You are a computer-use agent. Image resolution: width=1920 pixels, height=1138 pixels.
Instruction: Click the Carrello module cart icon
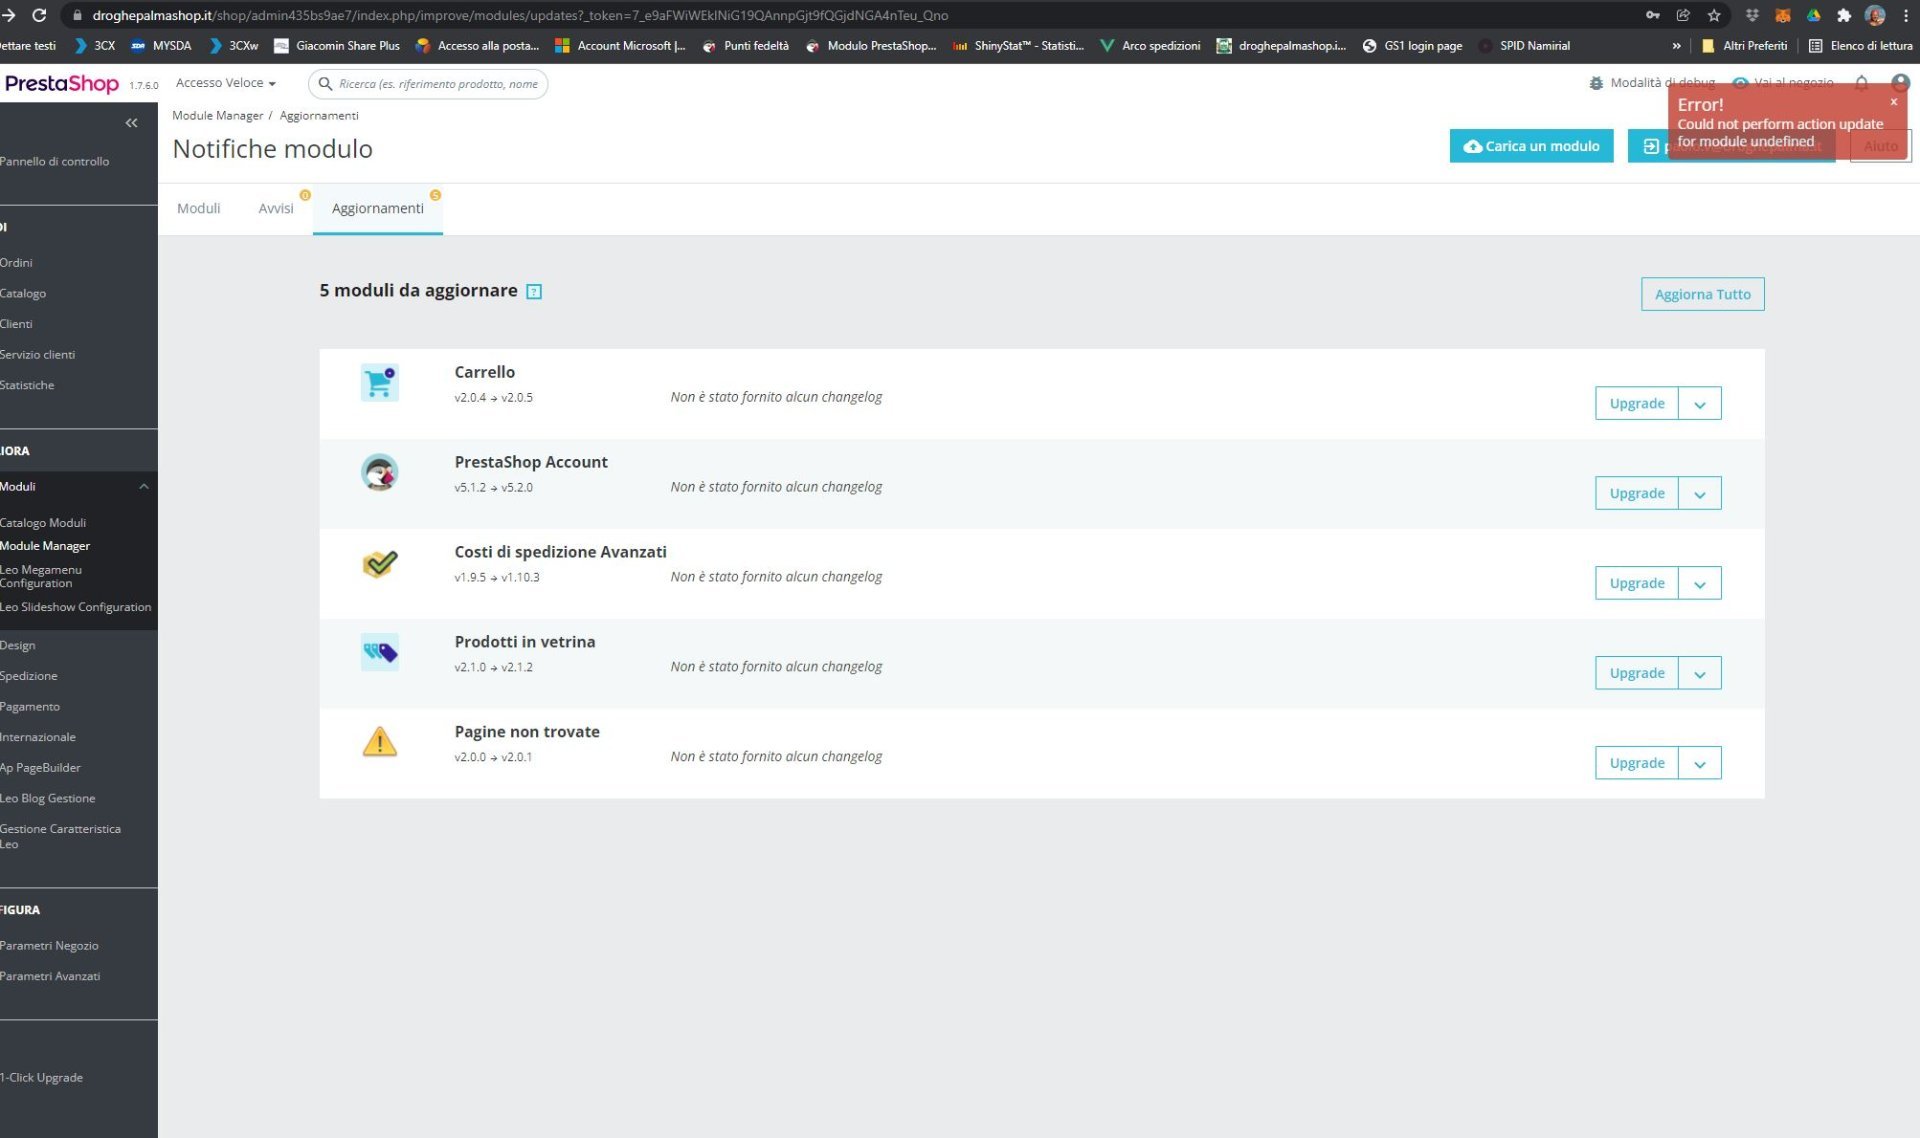pyautogui.click(x=379, y=382)
